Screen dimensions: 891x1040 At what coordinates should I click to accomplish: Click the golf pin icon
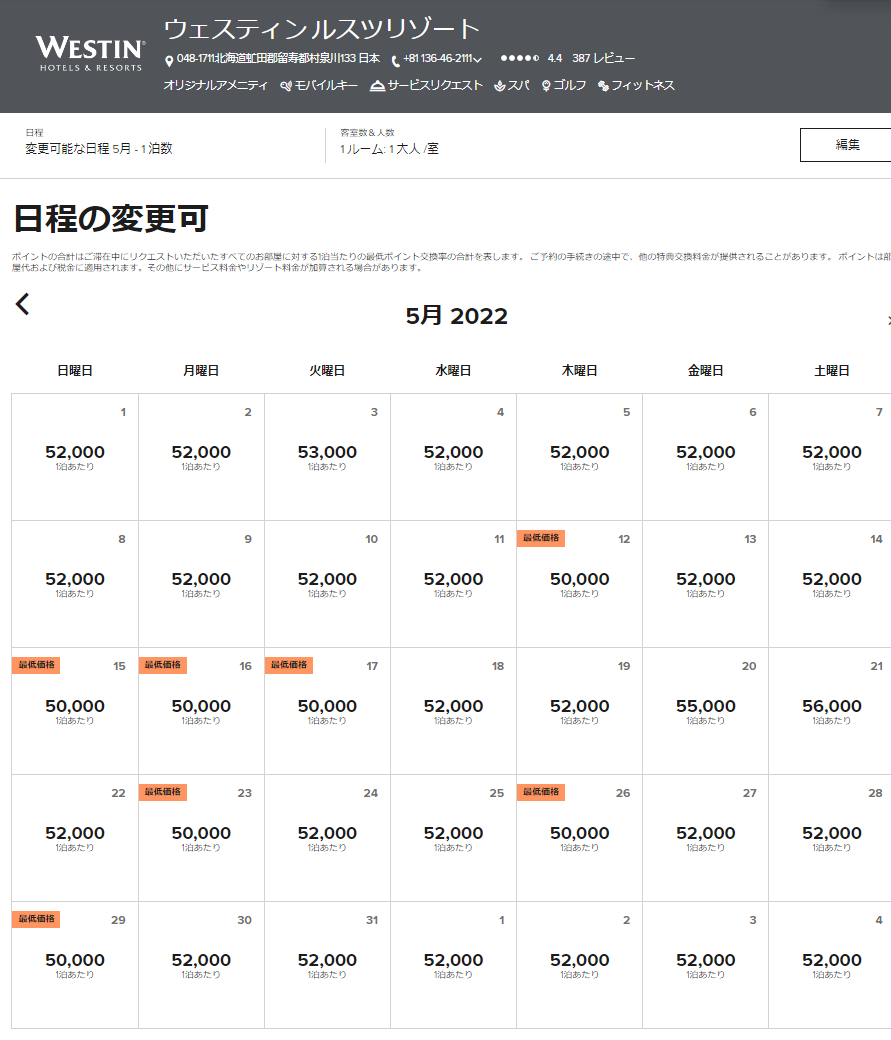546,86
